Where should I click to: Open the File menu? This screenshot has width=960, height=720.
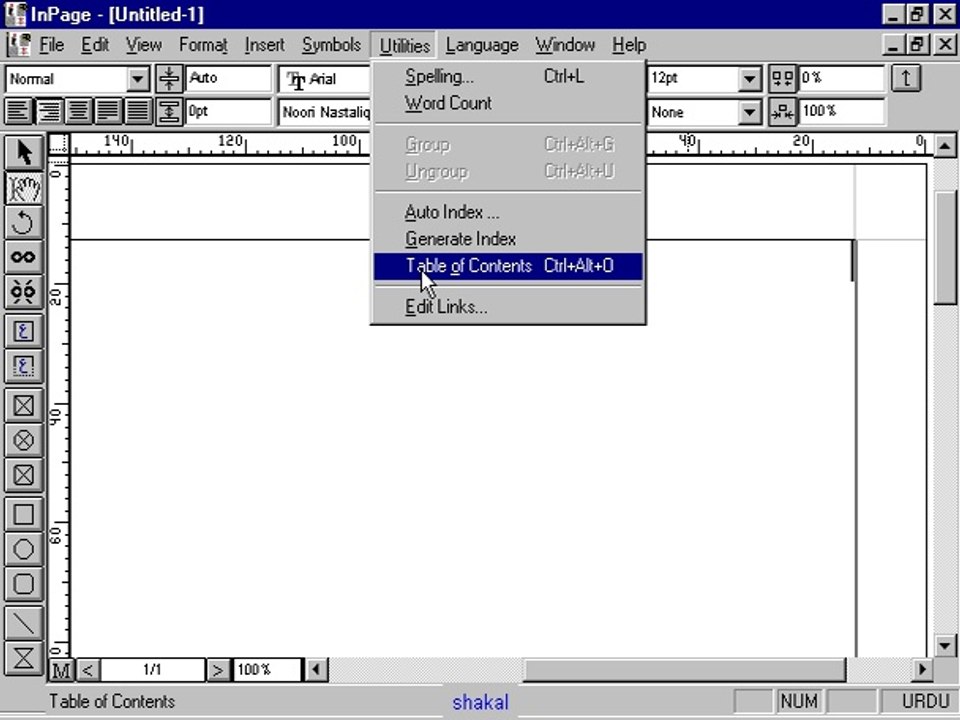[51, 45]
